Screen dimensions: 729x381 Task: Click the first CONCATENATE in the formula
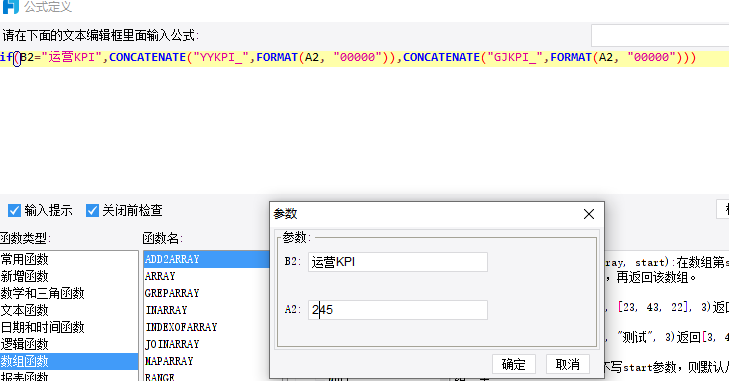[147, 57]
